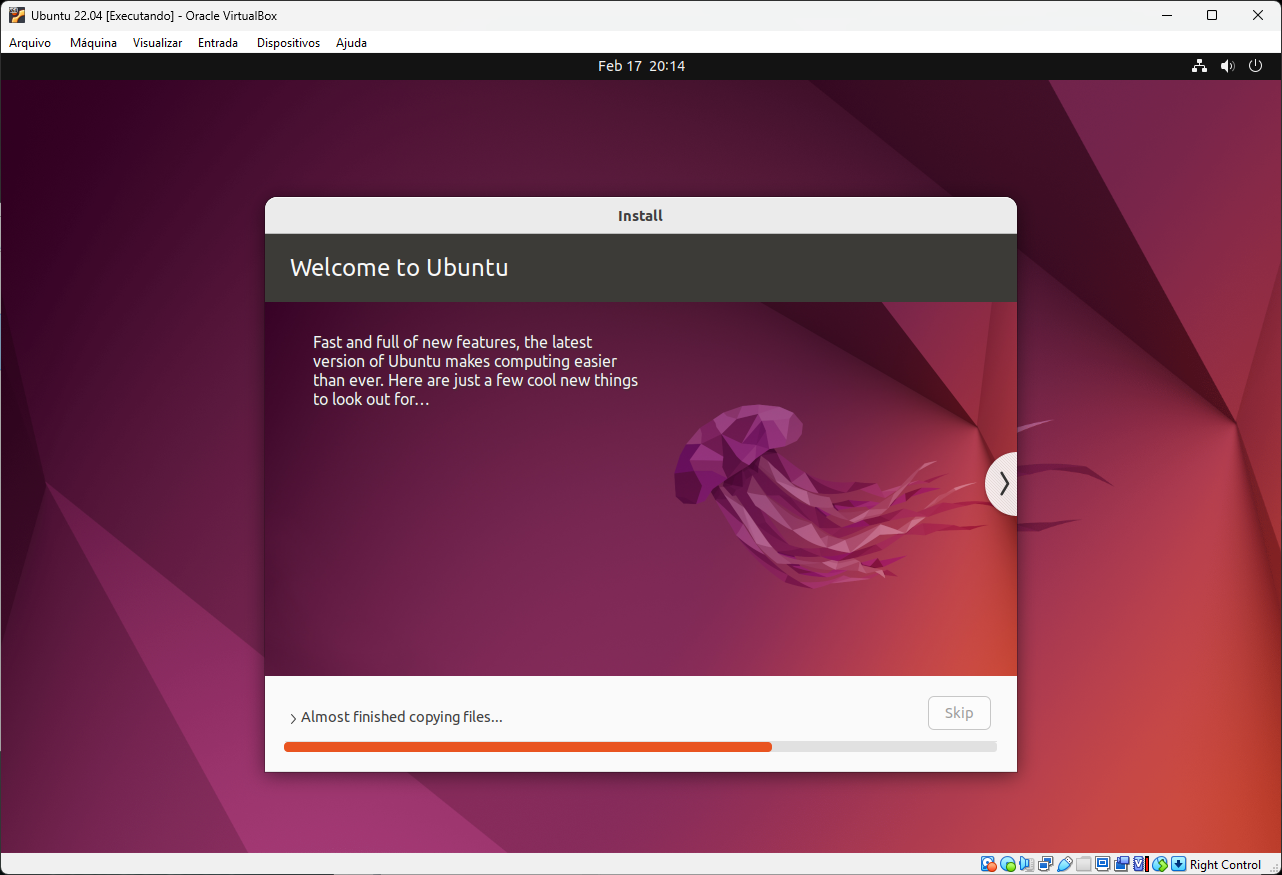The width and height of the screenshot is (1282, 875).
Task: Open the Máquina menu
Action: (93, 43)
